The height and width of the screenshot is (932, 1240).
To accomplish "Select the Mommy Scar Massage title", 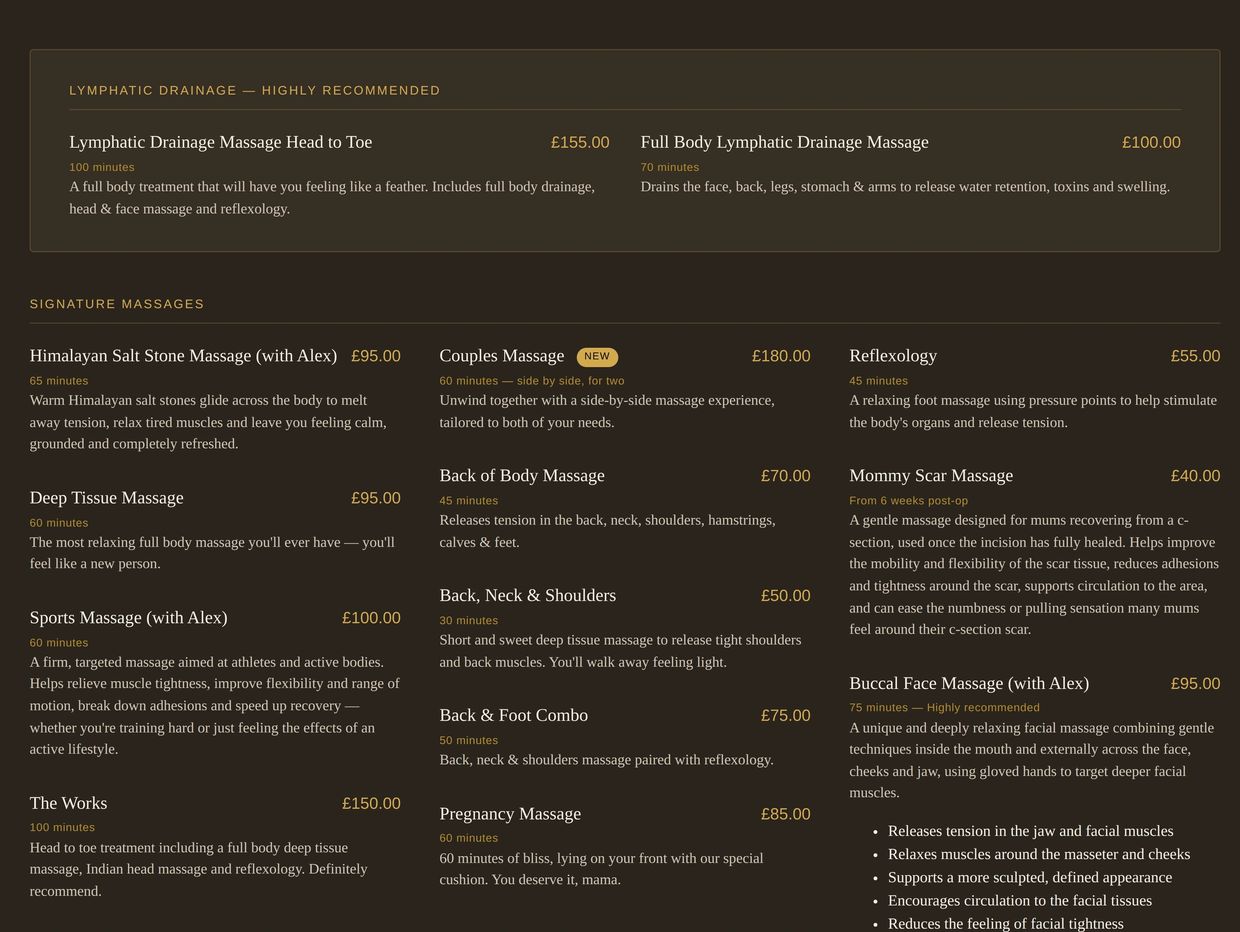I will pos(931,476).
